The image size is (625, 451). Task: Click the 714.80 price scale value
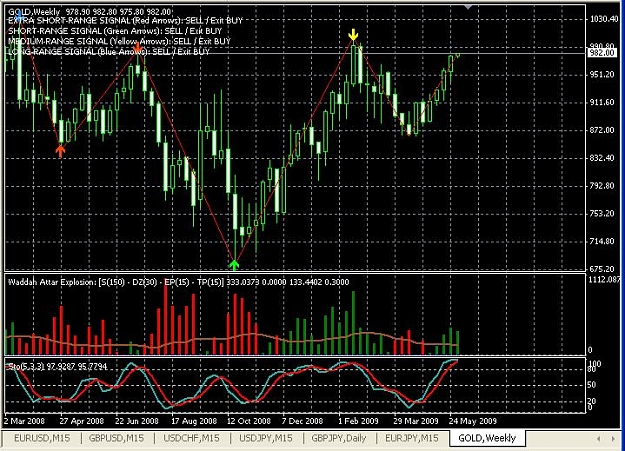(x=602, y=241)
